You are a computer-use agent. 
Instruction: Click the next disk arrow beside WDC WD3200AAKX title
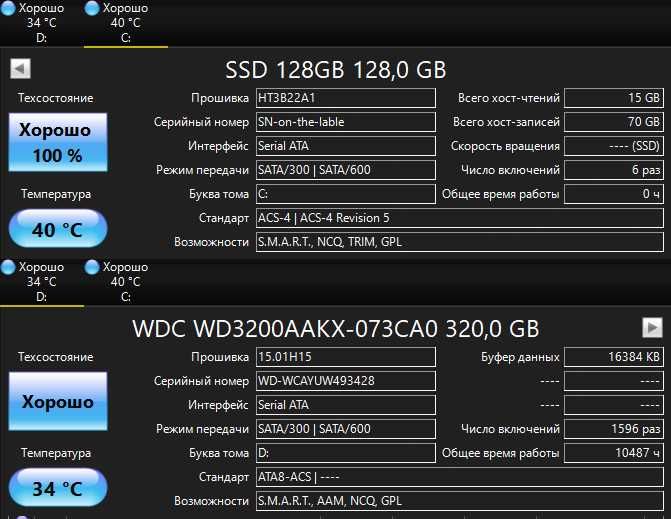click(652, 327)
